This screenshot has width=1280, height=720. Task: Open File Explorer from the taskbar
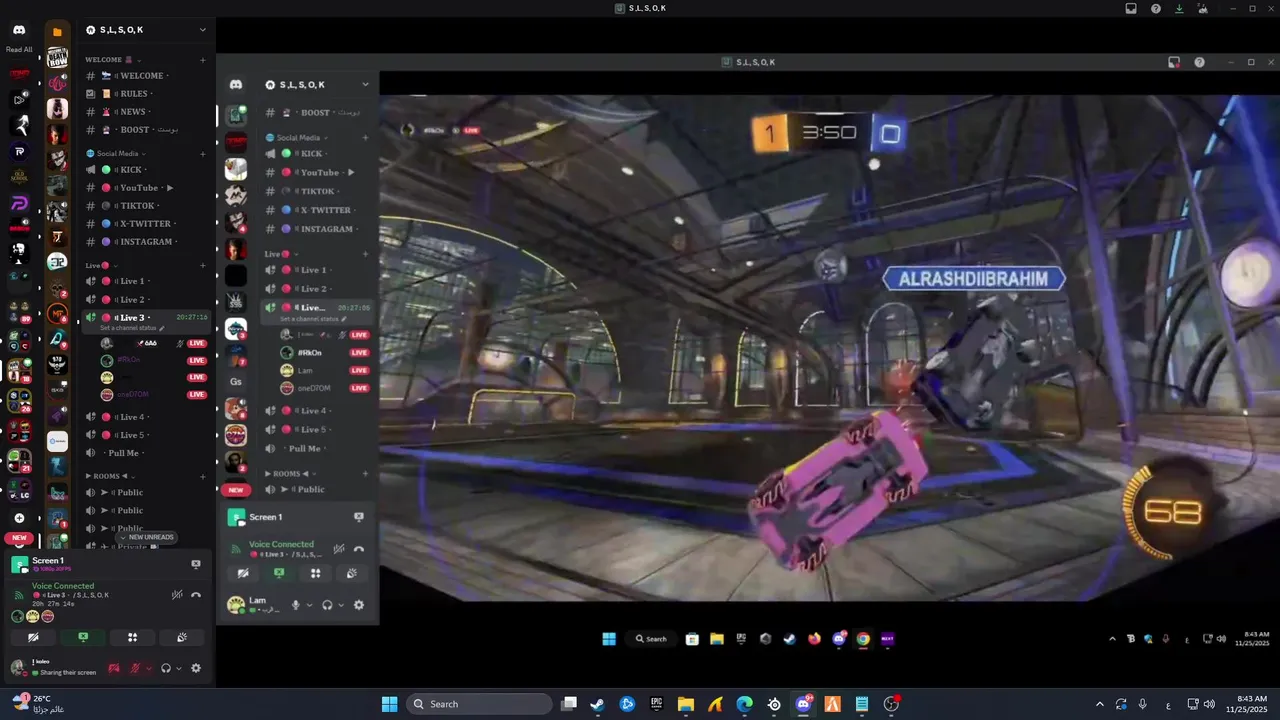click(x=686, y=704)
